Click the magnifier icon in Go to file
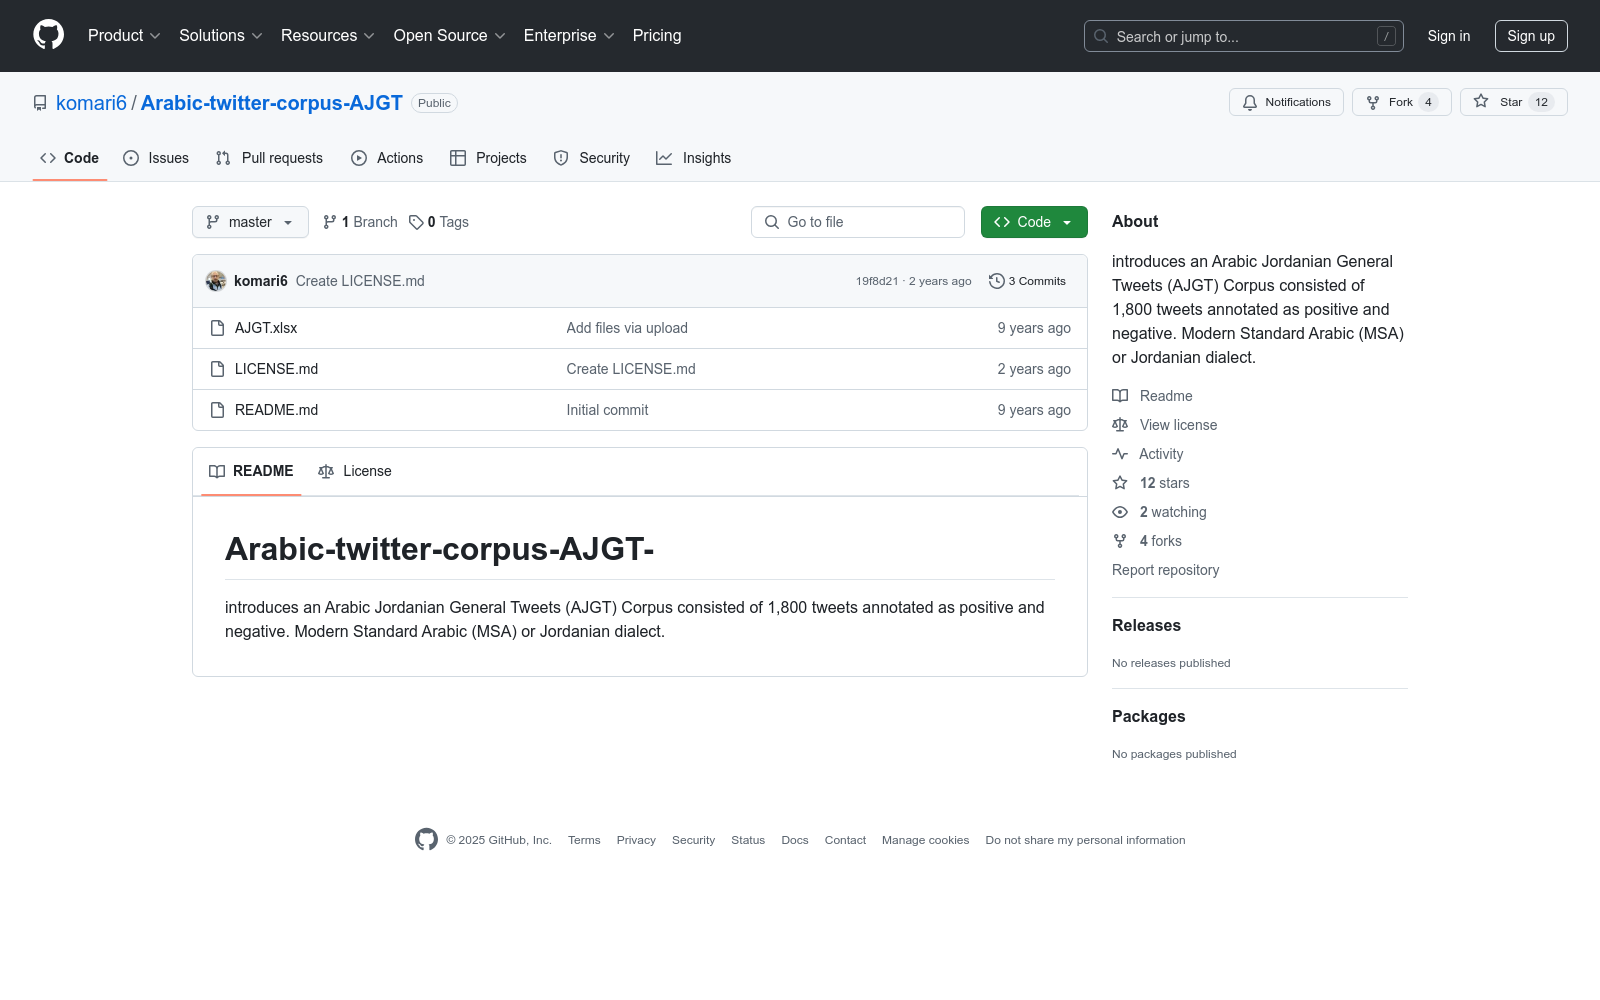Image resolution: width=1600 pixels, height=1000 pixels. coord(772,222)
